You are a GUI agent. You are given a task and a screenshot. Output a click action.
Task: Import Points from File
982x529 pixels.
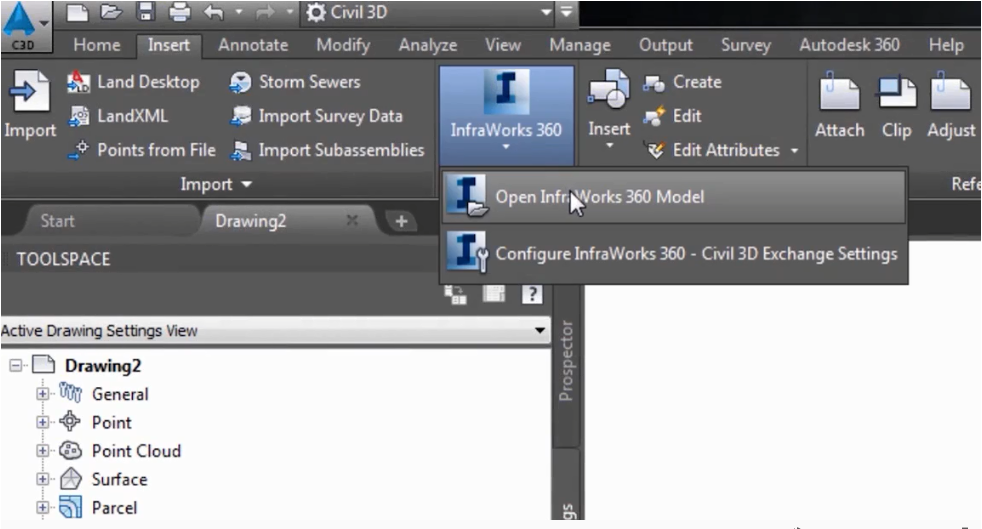pos(142,150)
